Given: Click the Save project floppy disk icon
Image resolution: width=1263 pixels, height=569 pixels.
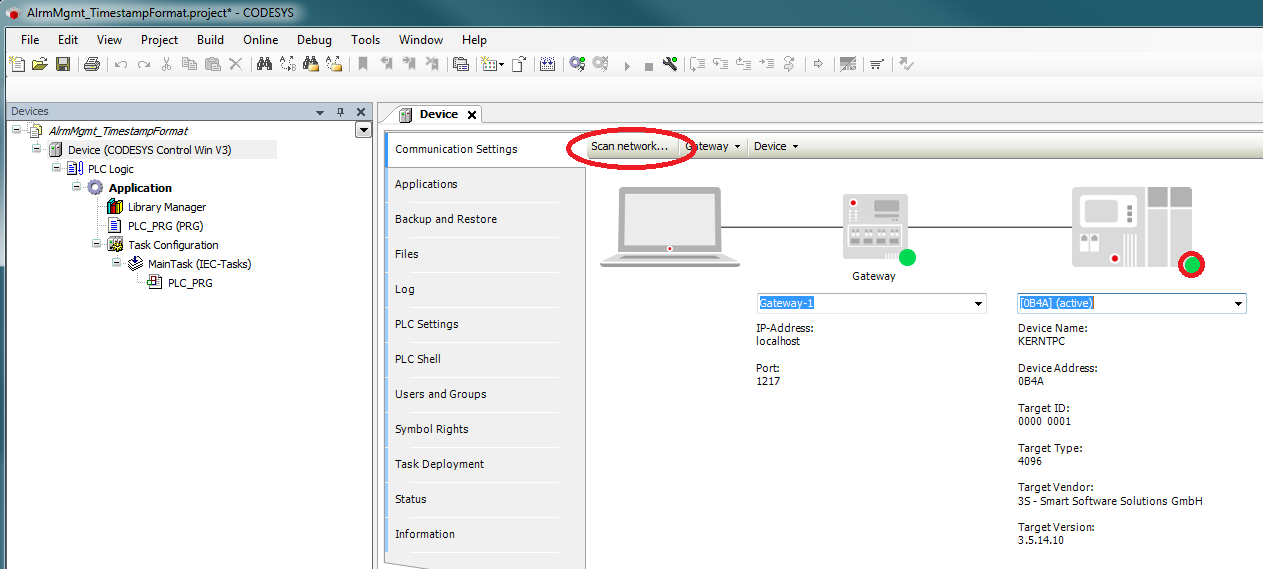Looking at the screenshot, I should (x=63, y=64).
